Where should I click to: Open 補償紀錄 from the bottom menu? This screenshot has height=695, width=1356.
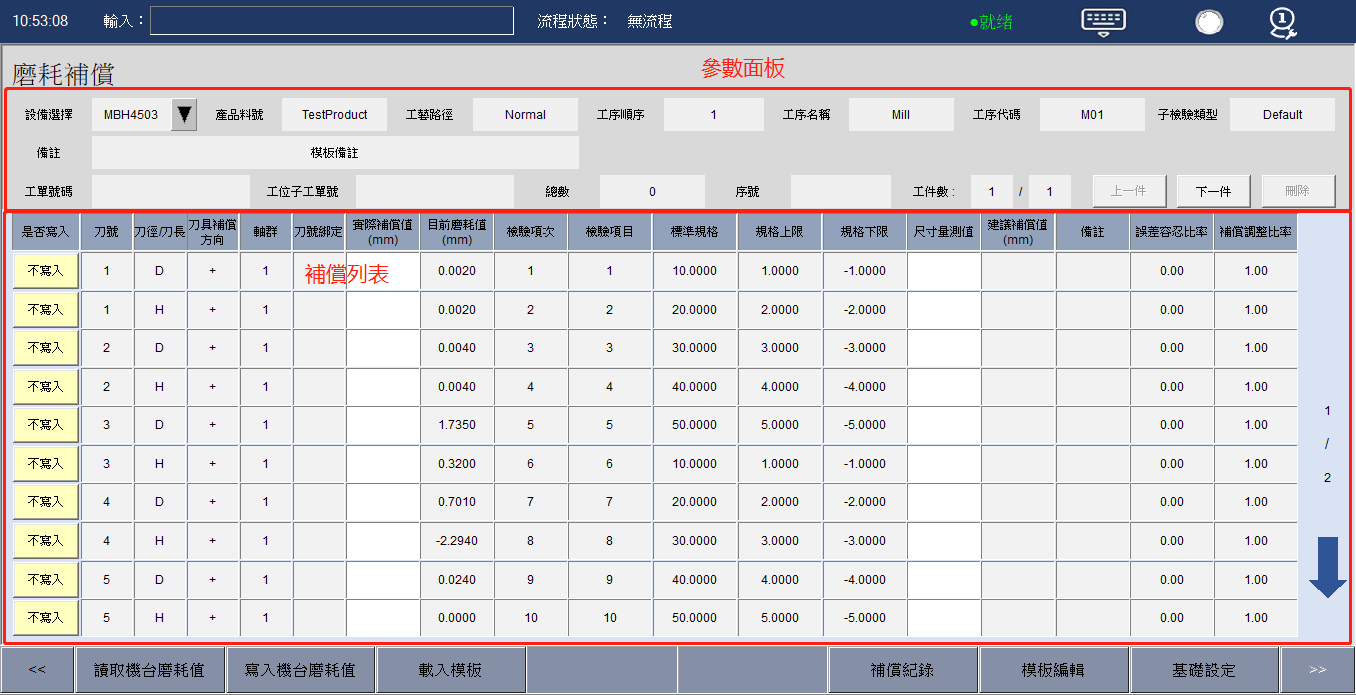[903, 670]
